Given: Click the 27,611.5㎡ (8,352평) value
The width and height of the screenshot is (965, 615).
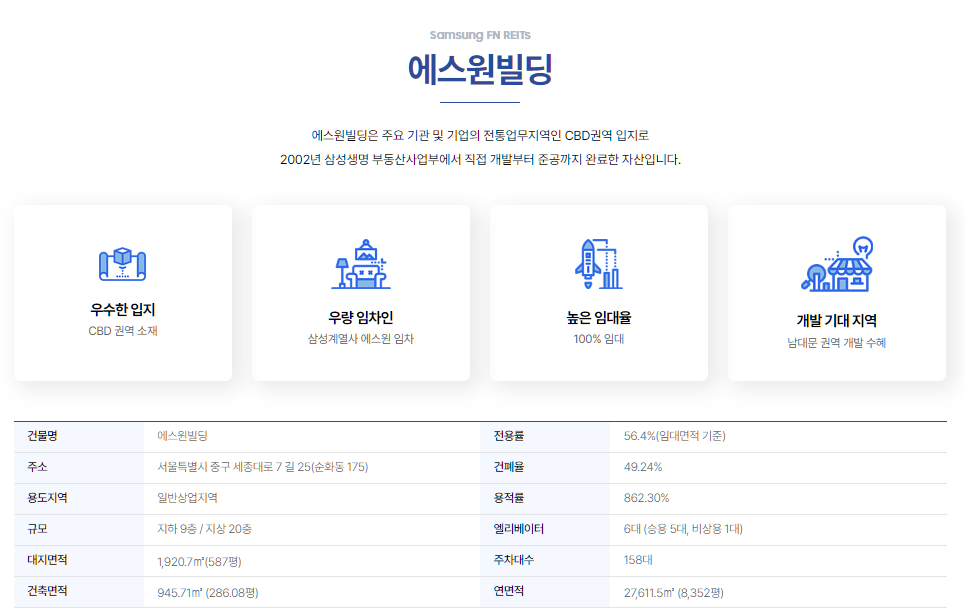Looking at the screenshot, I should [x=674, y=593].
